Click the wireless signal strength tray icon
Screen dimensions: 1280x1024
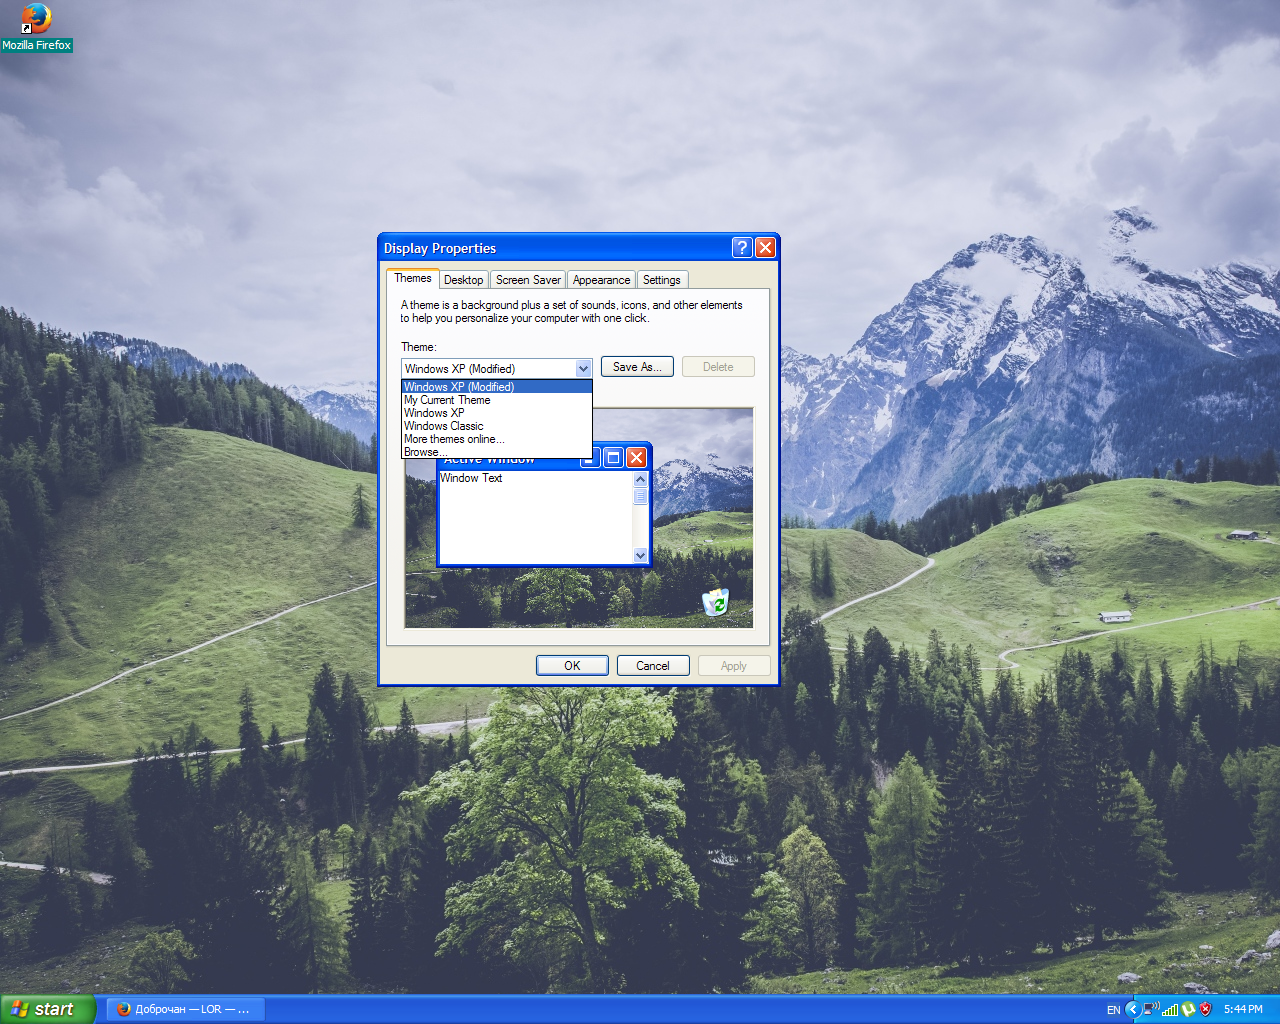click(x=1169, y=1009)
